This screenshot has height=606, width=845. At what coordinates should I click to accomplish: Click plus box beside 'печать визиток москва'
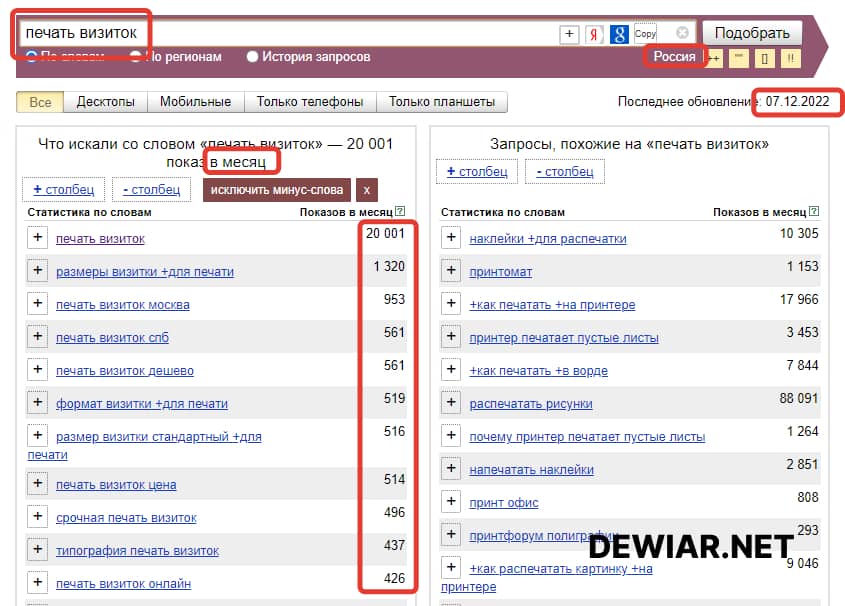[x=37, y=304]
